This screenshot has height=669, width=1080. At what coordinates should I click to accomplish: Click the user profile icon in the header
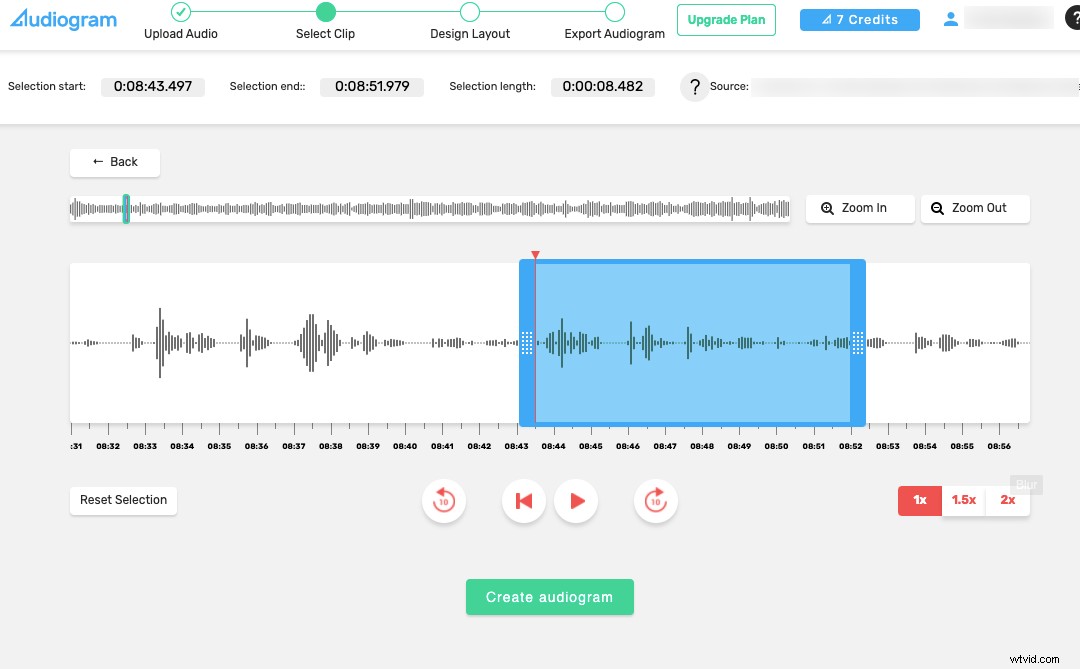[x=950, y=17]
